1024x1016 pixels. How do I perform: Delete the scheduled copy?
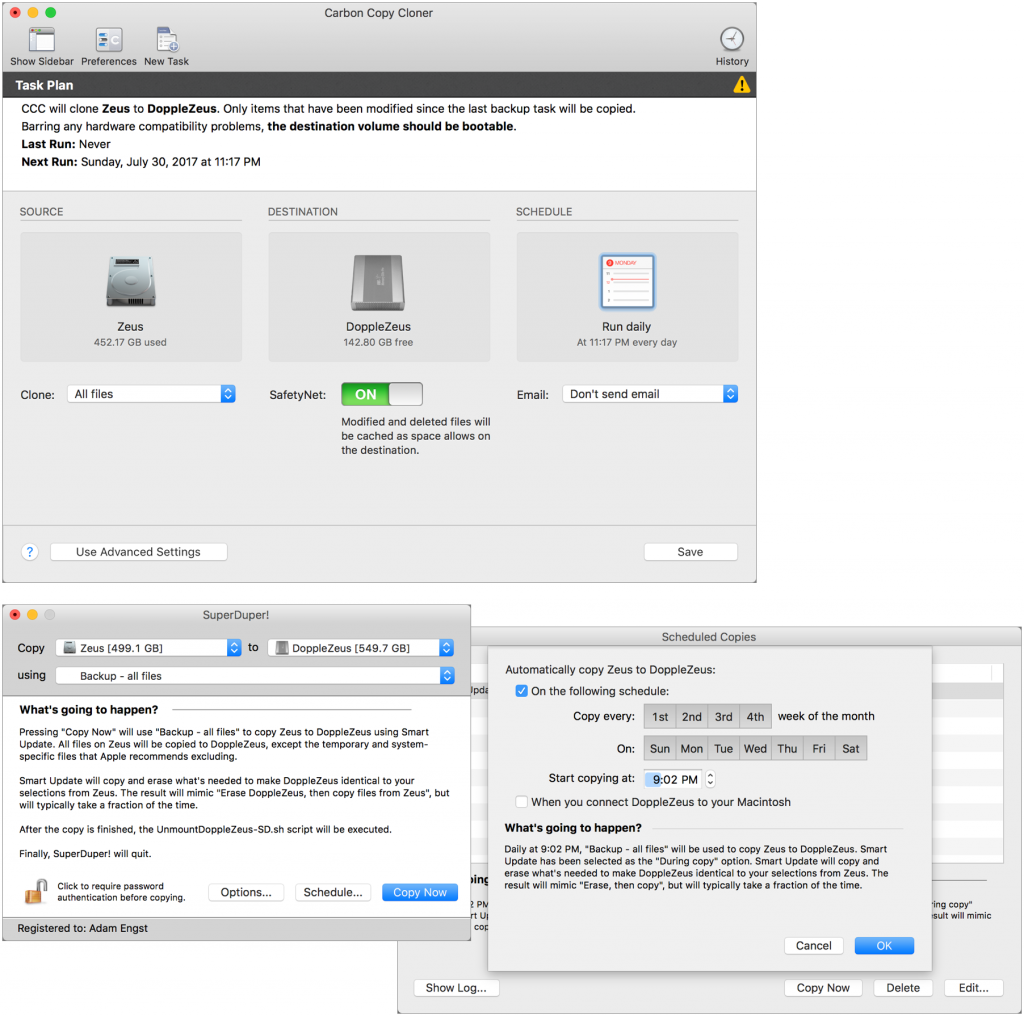tap(903, 988)
